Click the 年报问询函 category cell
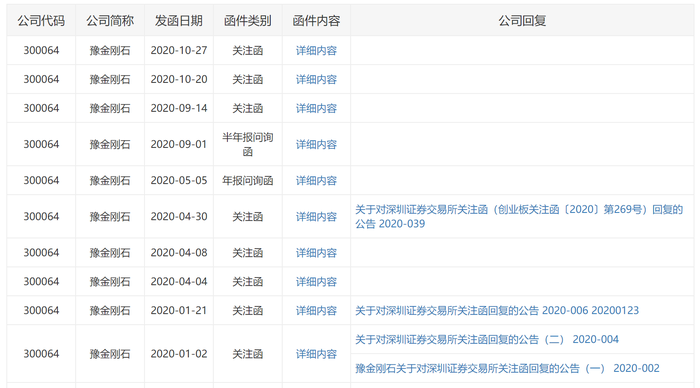 [248, 181]
